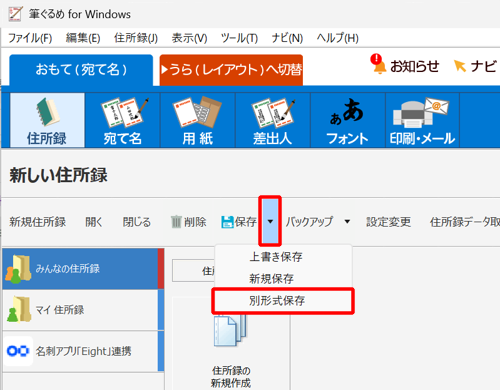Select the 宛て名 addressee toolbar icon
This screenshot has width=500, height=390.
[x=123, y=120]
